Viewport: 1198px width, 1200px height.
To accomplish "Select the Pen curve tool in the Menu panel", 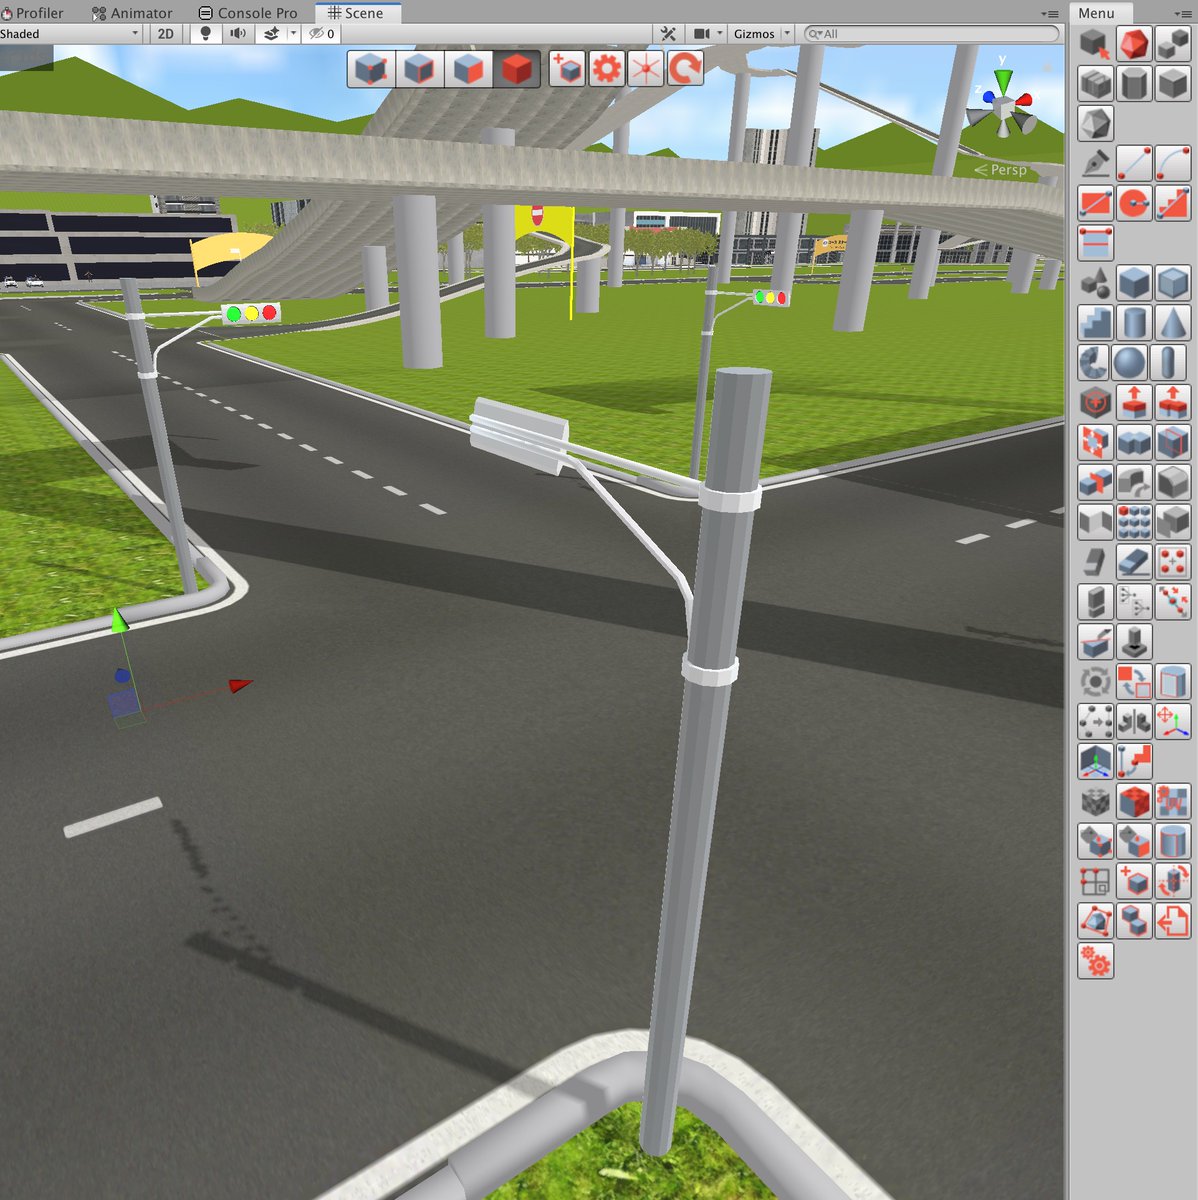I will coord(1094,162).
